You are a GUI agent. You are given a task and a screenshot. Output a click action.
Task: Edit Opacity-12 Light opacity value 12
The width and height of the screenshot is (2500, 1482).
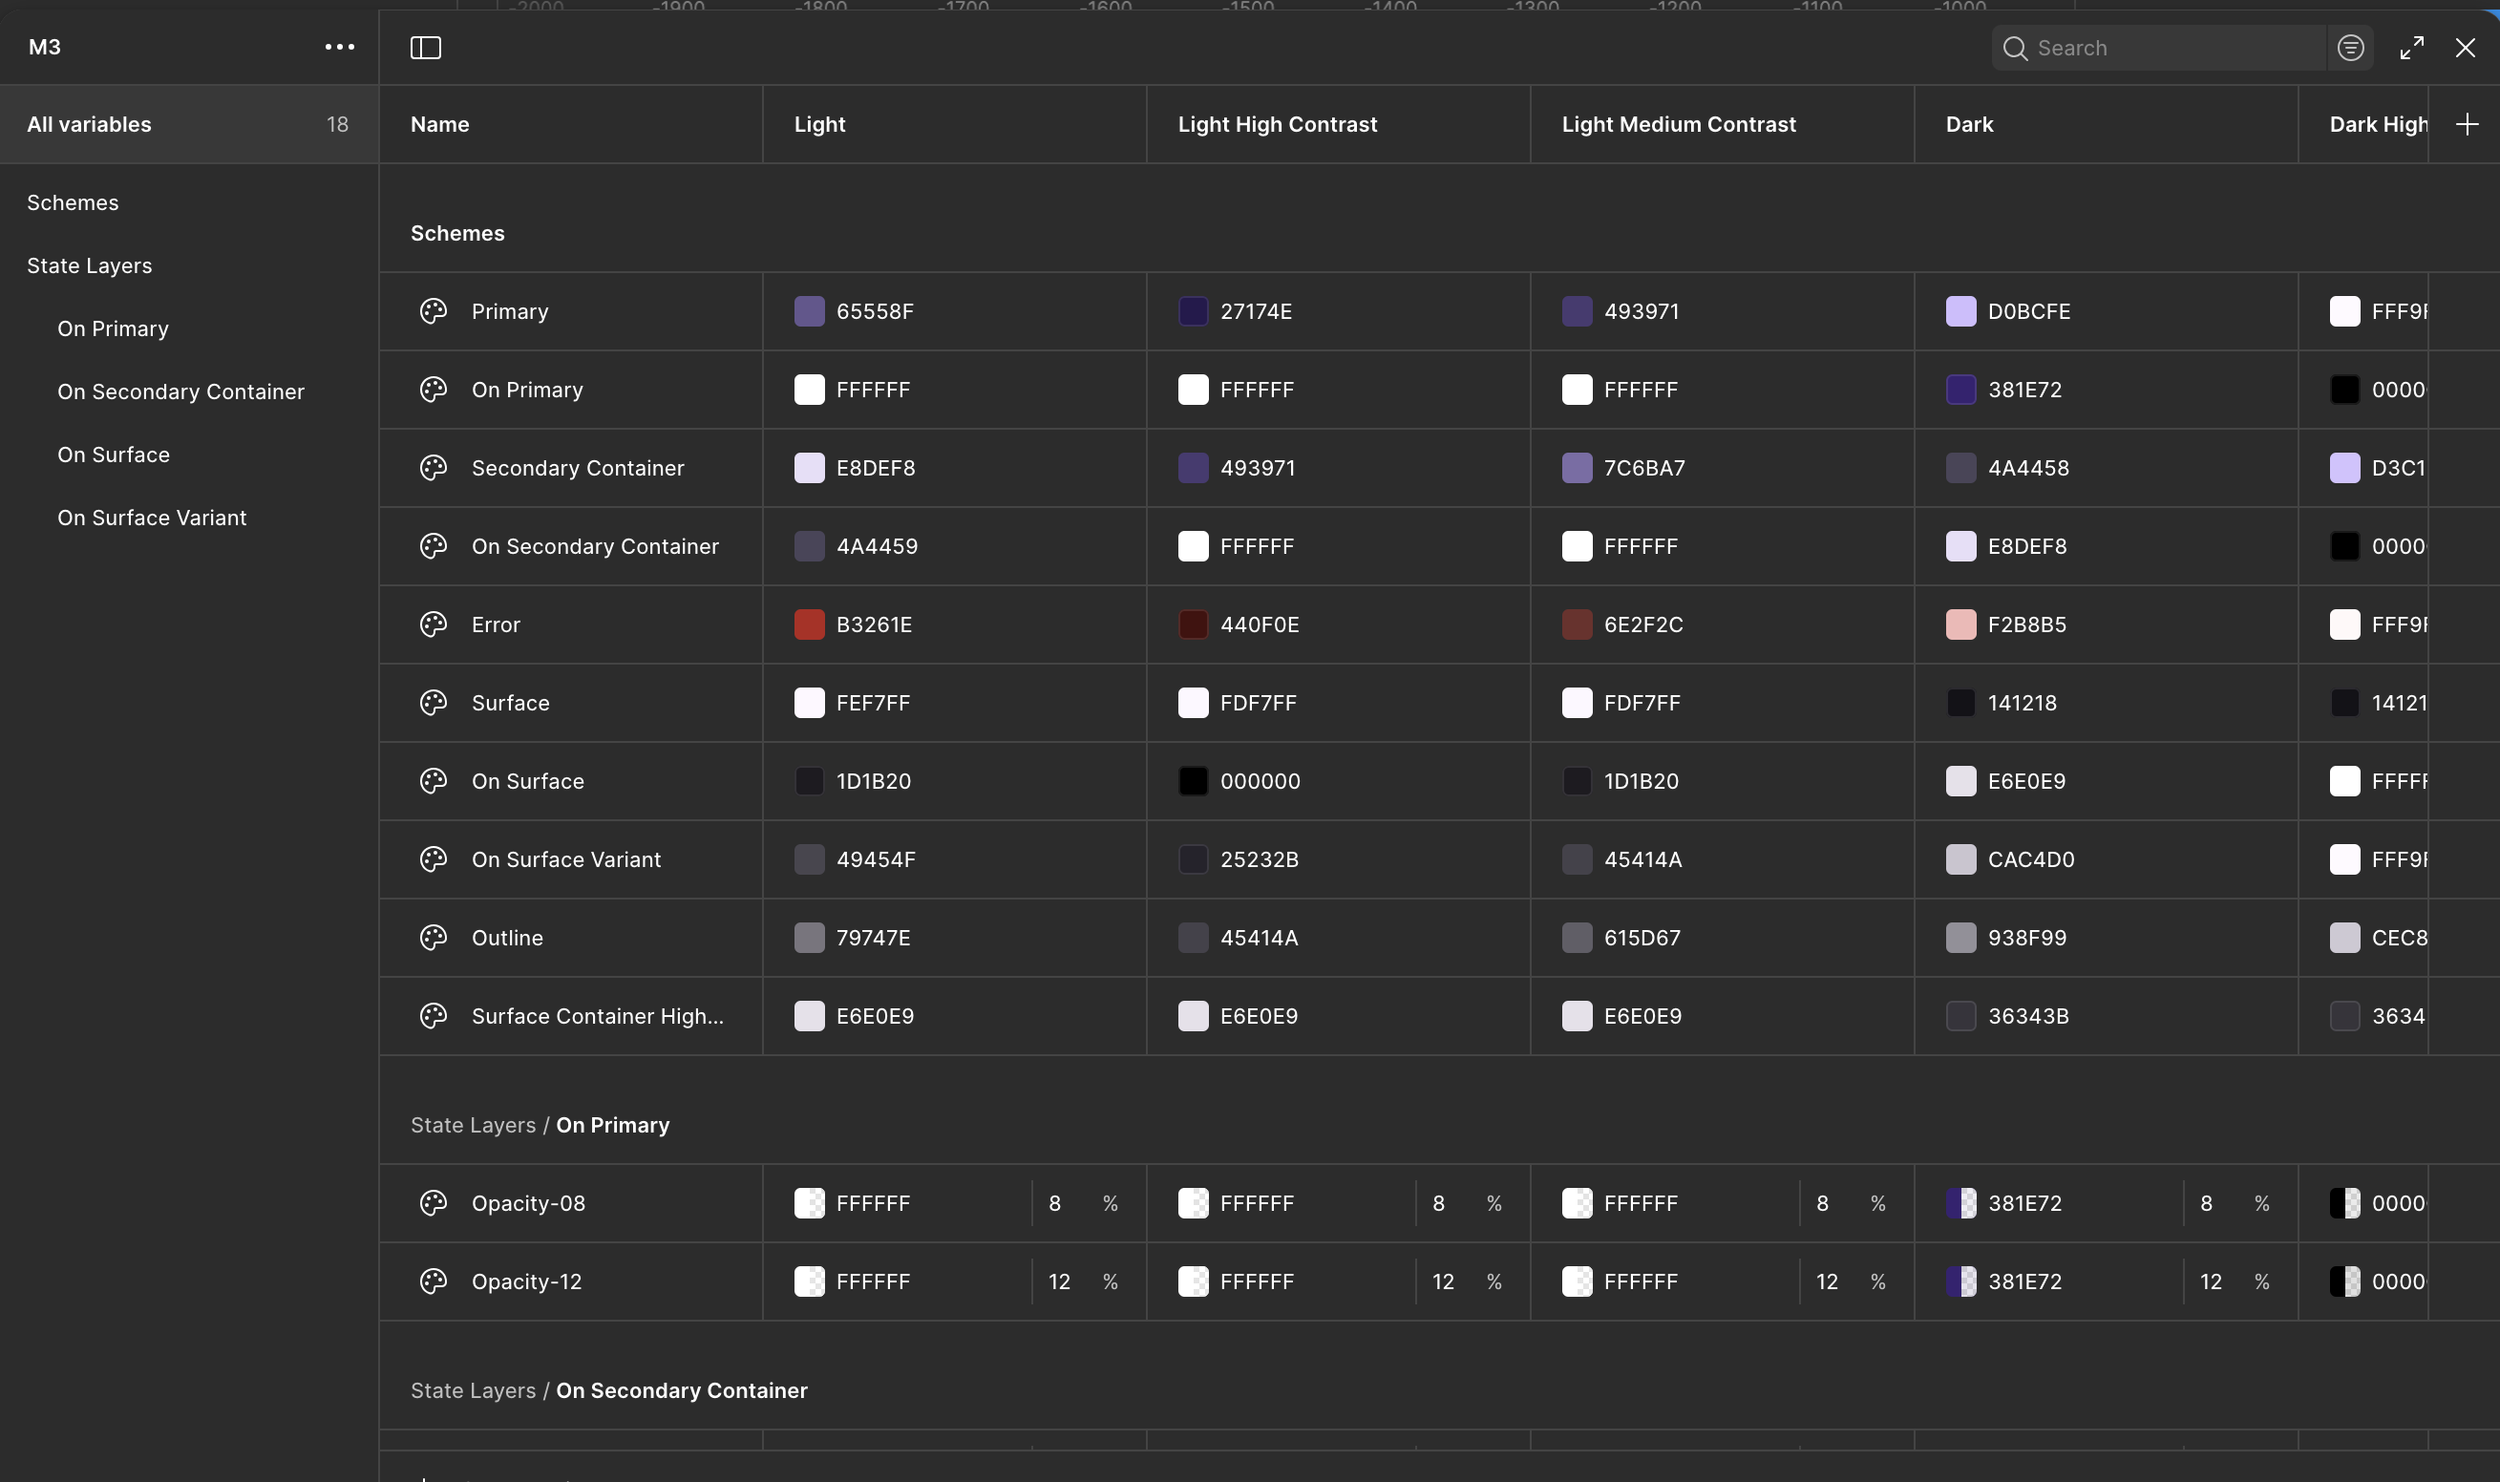click(x=1060, y=1281)
